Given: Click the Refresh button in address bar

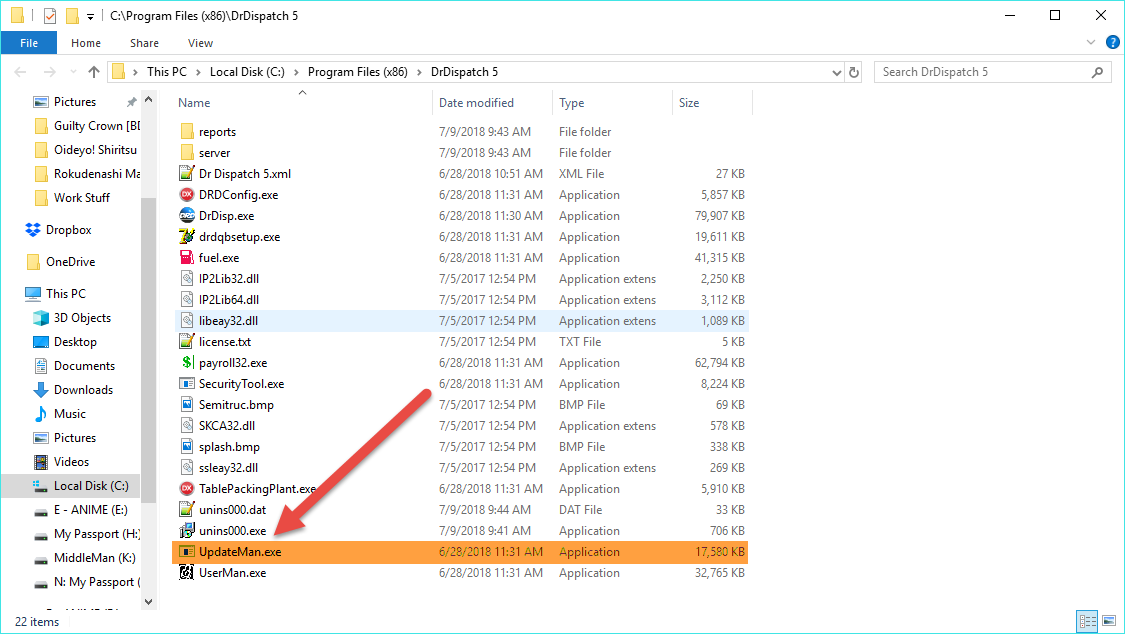Looking at the screenshot, I should tap(854, 72).
